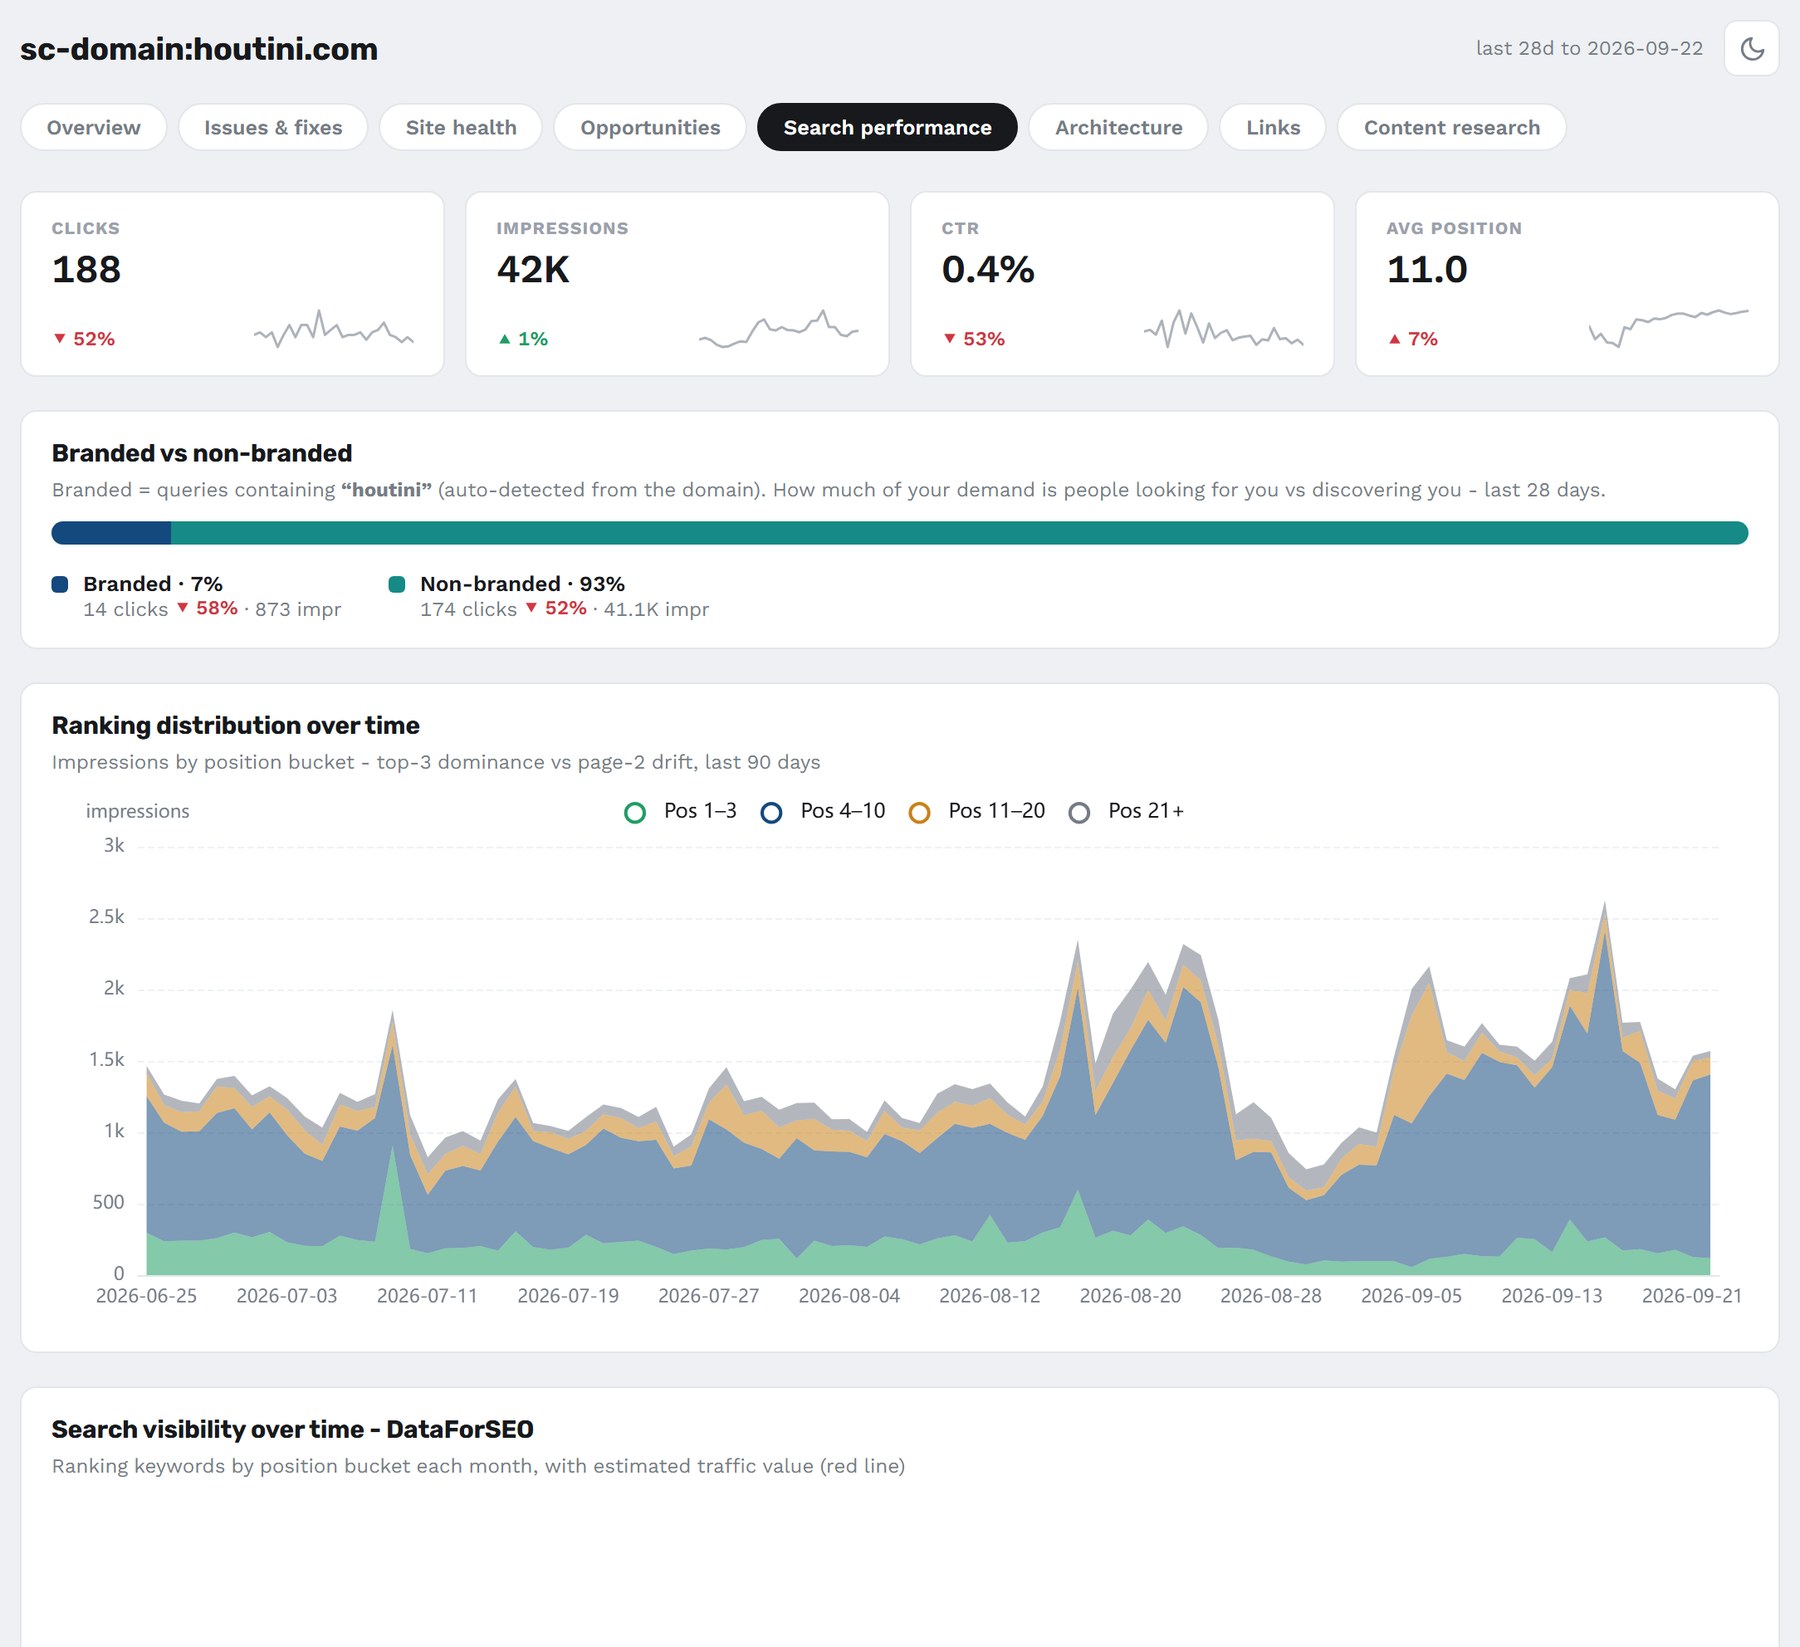Click the teal Non-branded bar segment
Screen dimensions: 1800x1647
[959, 533]
